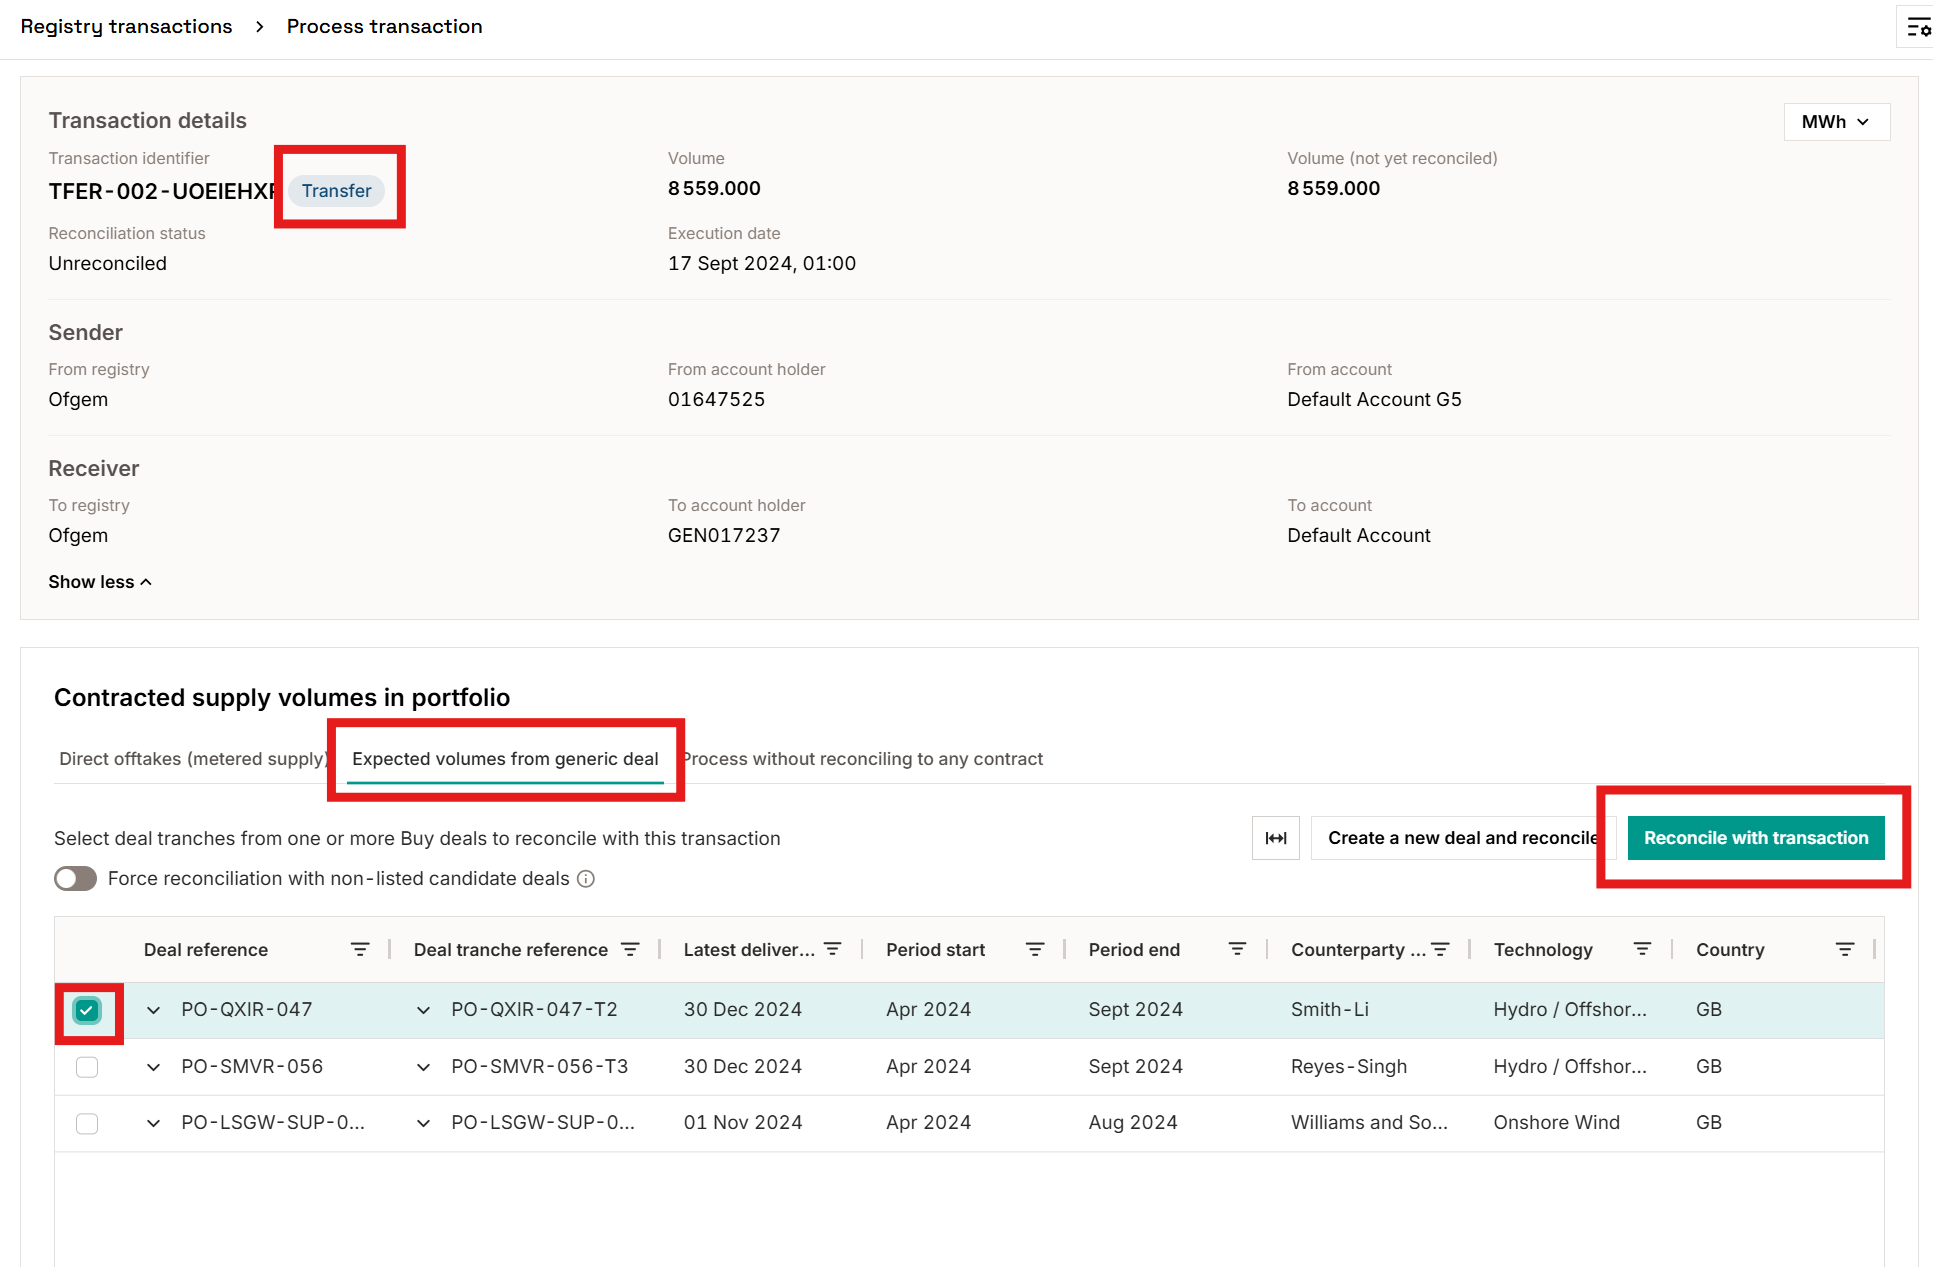Open Process without reconciling to any contract tab

click(x=864, y=759)
